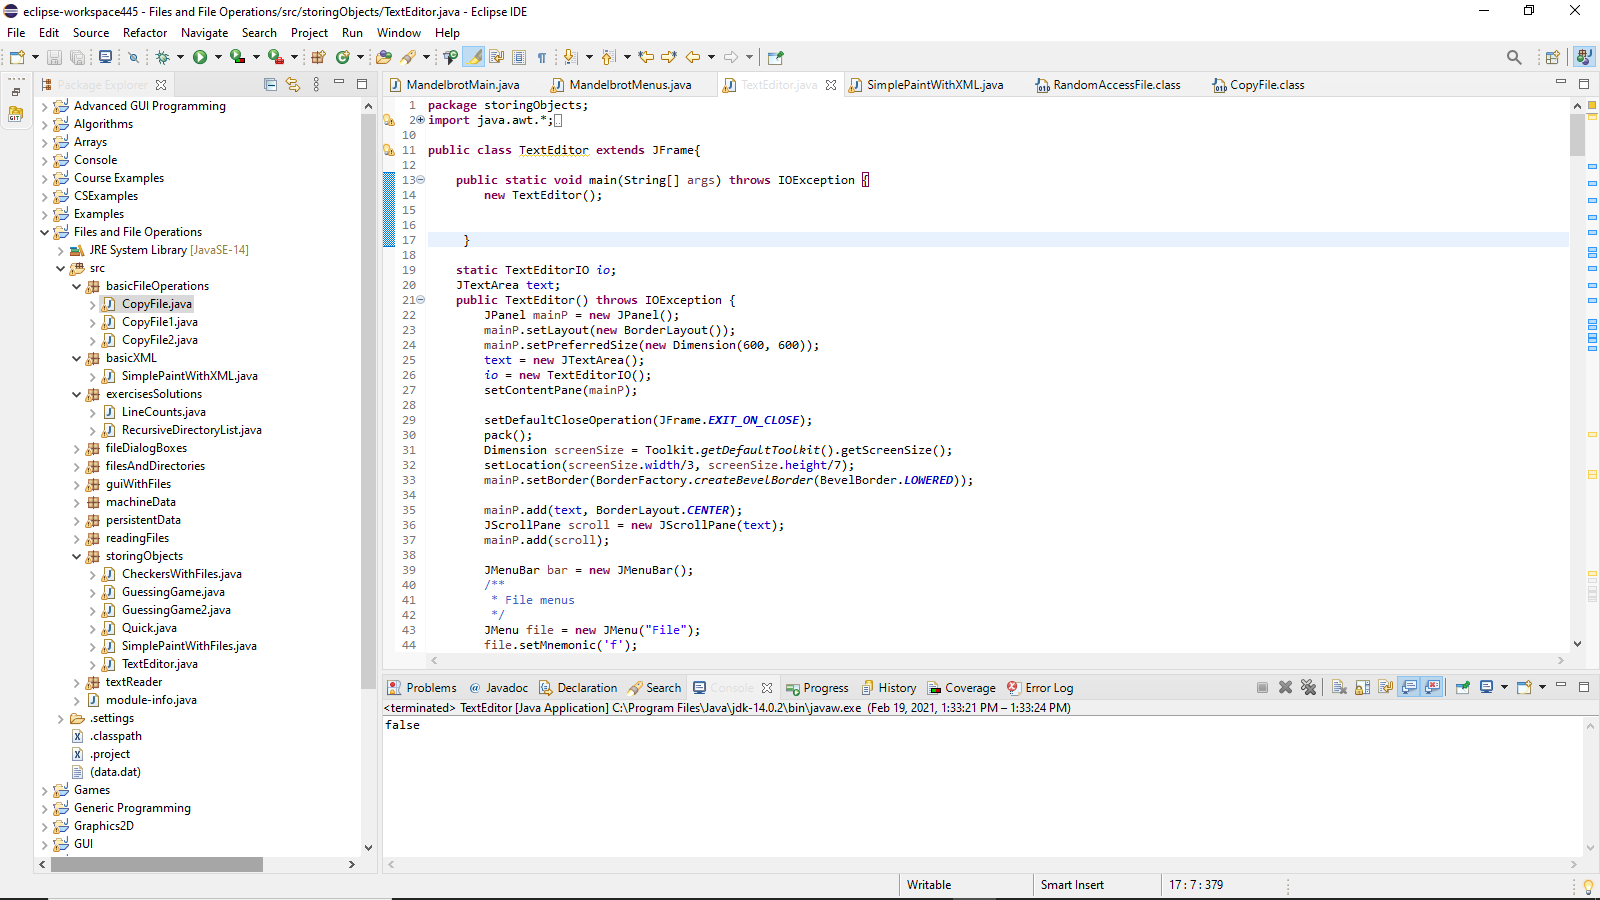Select TextEditor.java in Package Explorer

pyautogui.click(x=159, y=664)
